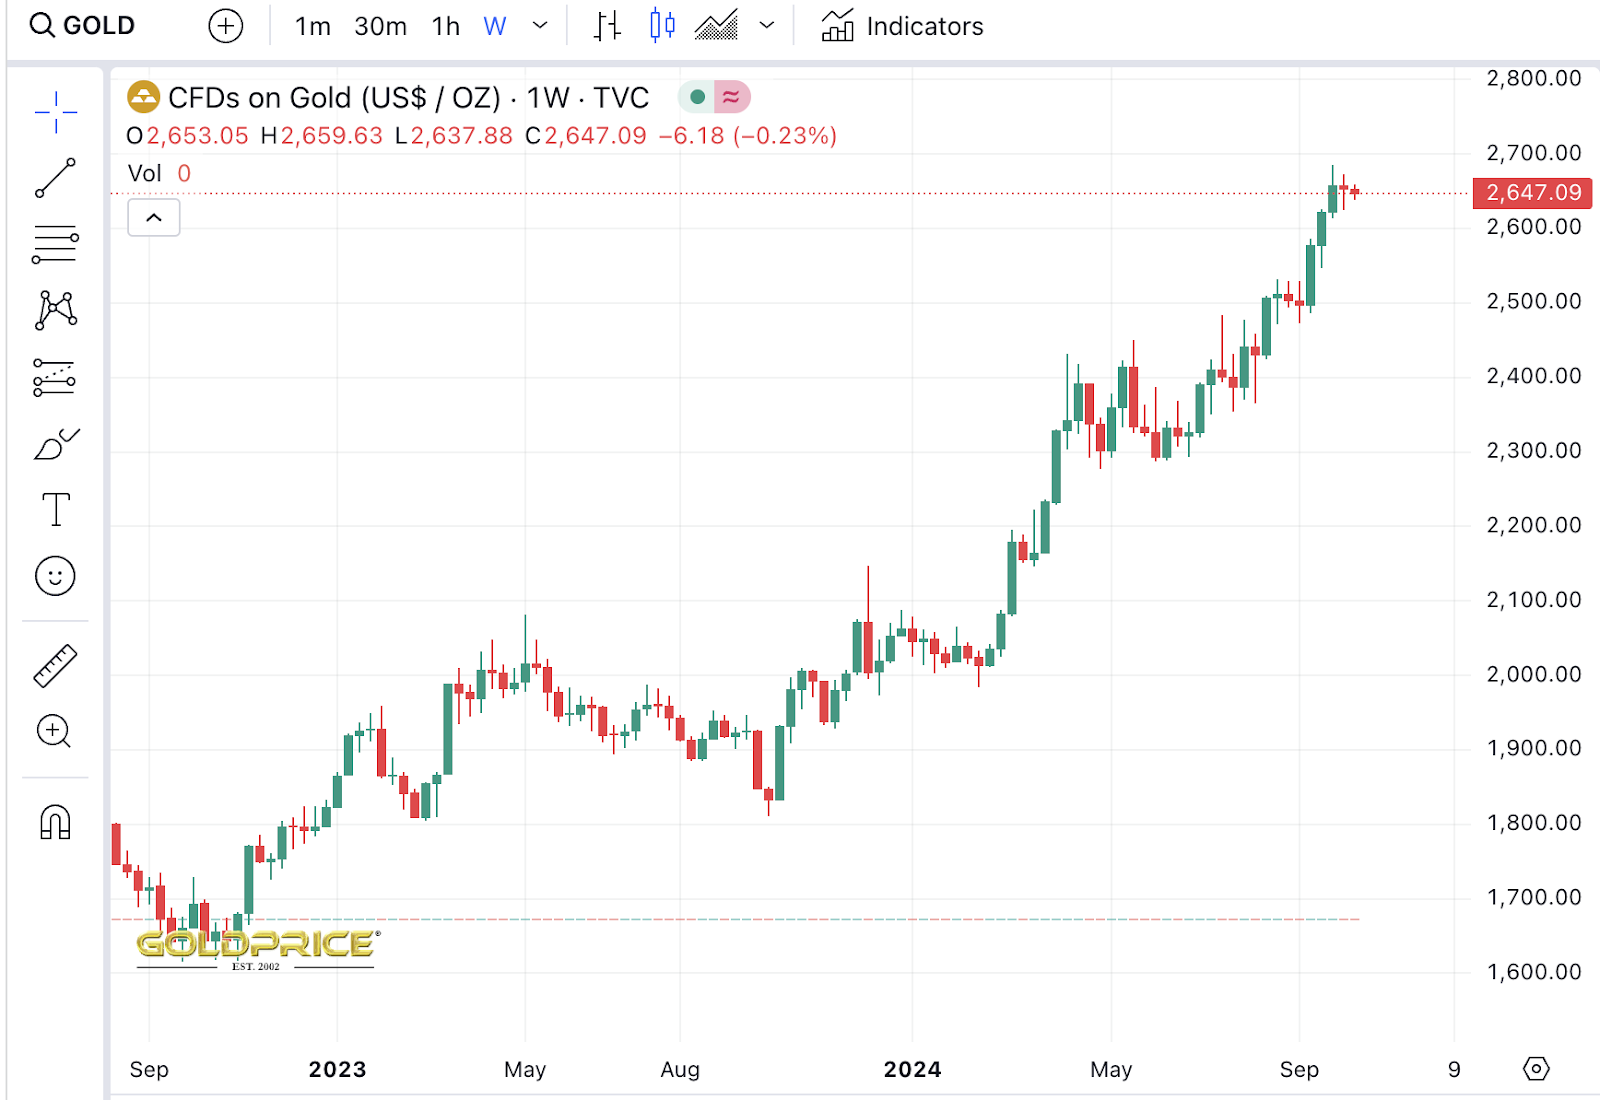Toggle the magnet snap mode
The image size is (1600, 1100).
[x=55, y=822]
